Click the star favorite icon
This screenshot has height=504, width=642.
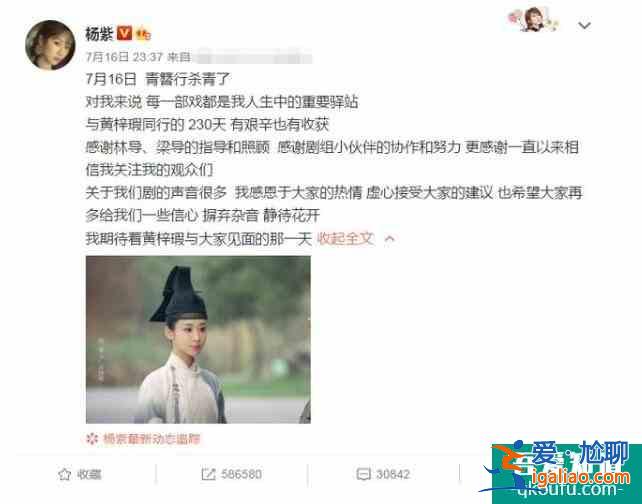pyautogui.click(x=65, y=475)
